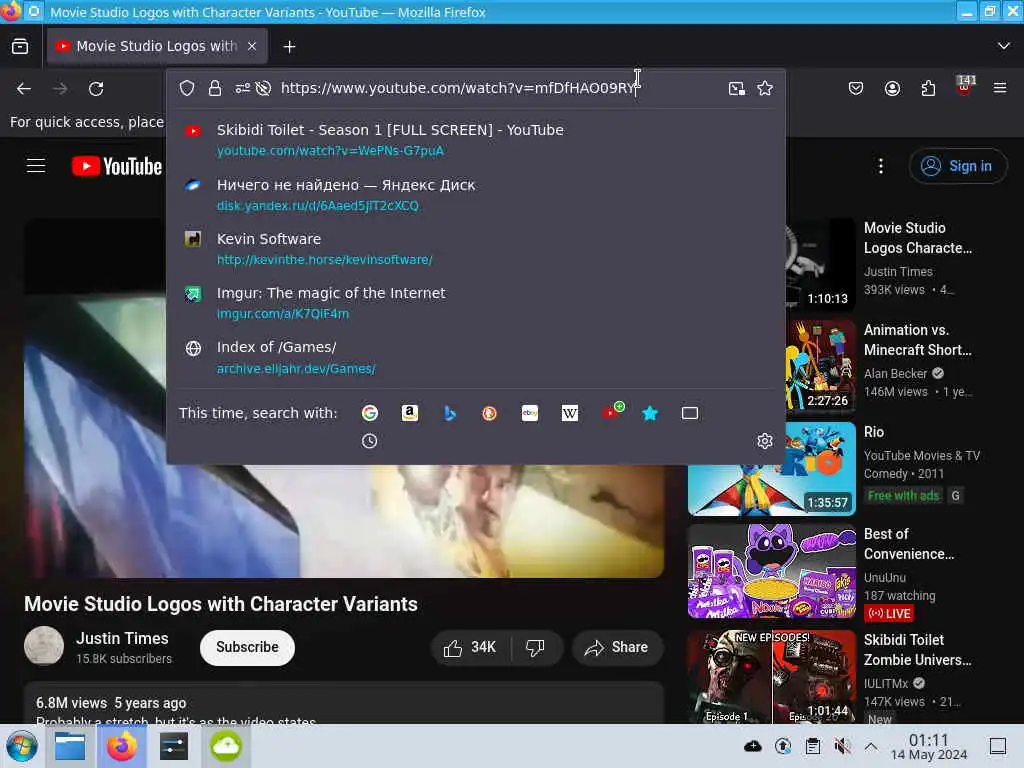
Task: Choose the Skibidi Toilet Season 1 suggestion
Action: click(x=475, y=140)
